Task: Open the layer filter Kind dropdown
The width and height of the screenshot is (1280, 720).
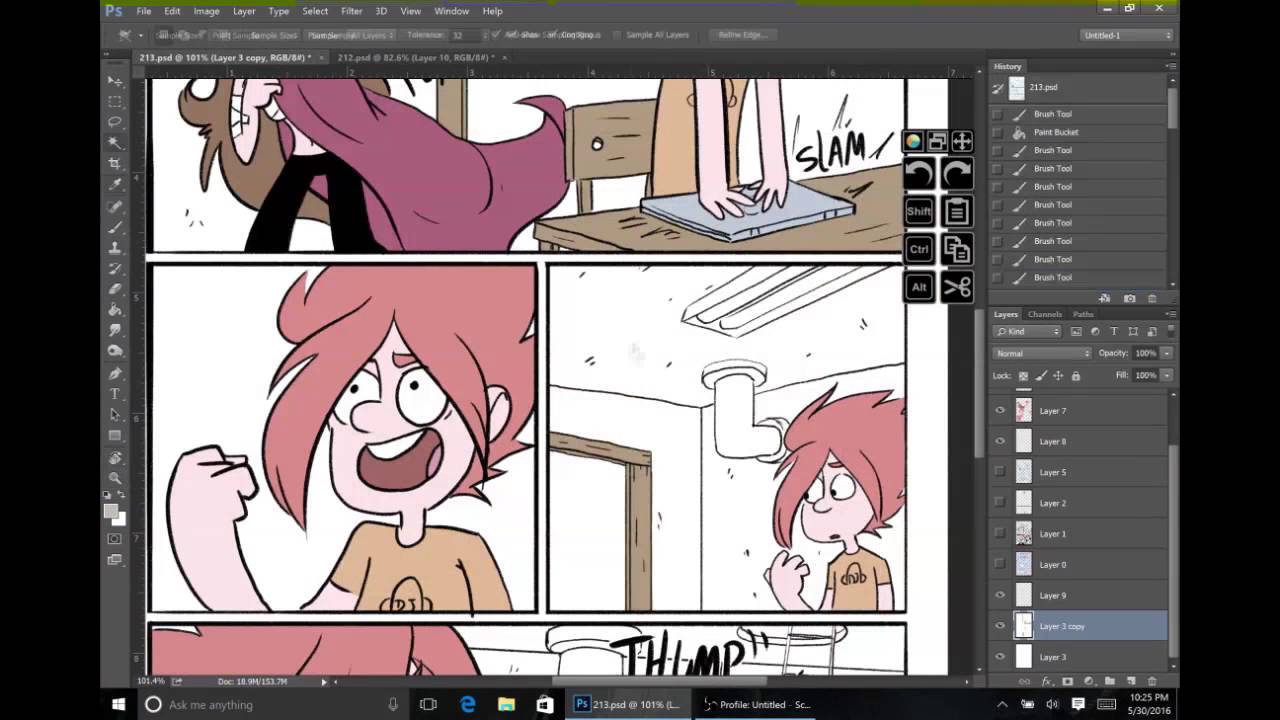Action: pyautogui.click(x=1027, y=331)
